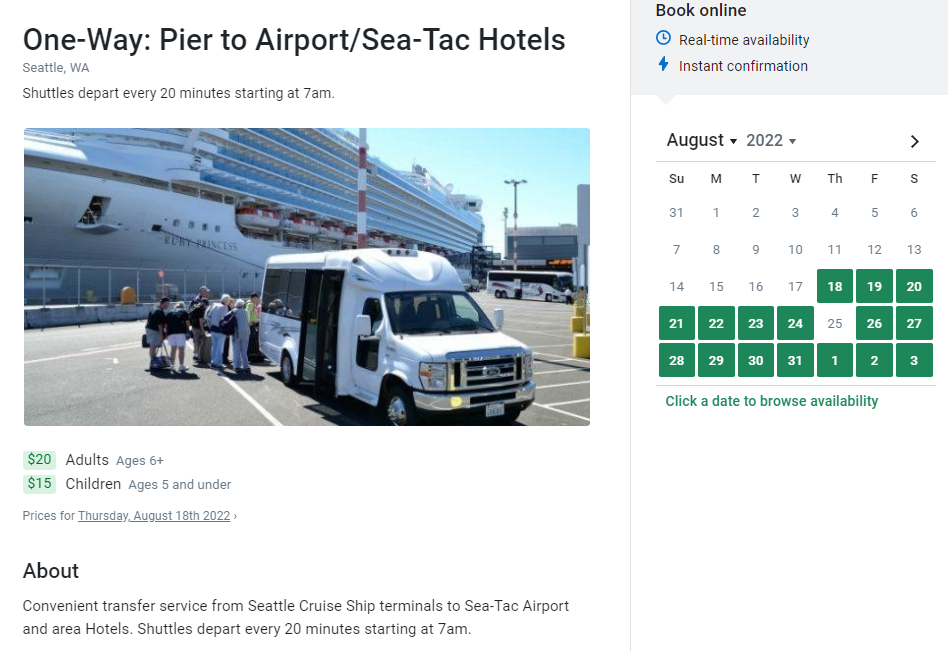
Task: Click 'Click a date to browse availability'
Action: click(771, 401)
